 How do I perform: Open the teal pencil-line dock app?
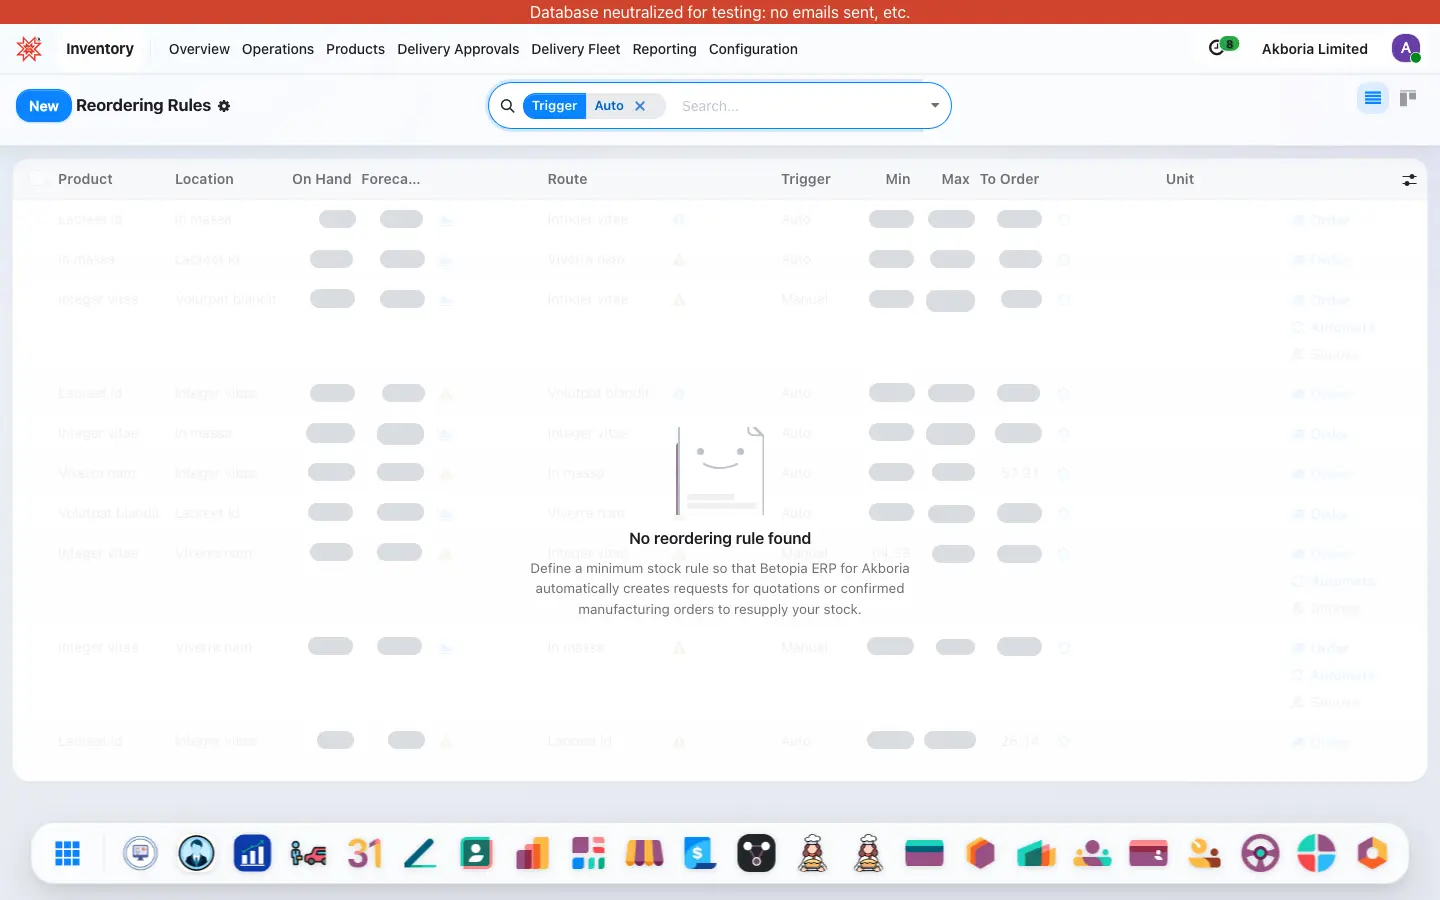[421, 853]
